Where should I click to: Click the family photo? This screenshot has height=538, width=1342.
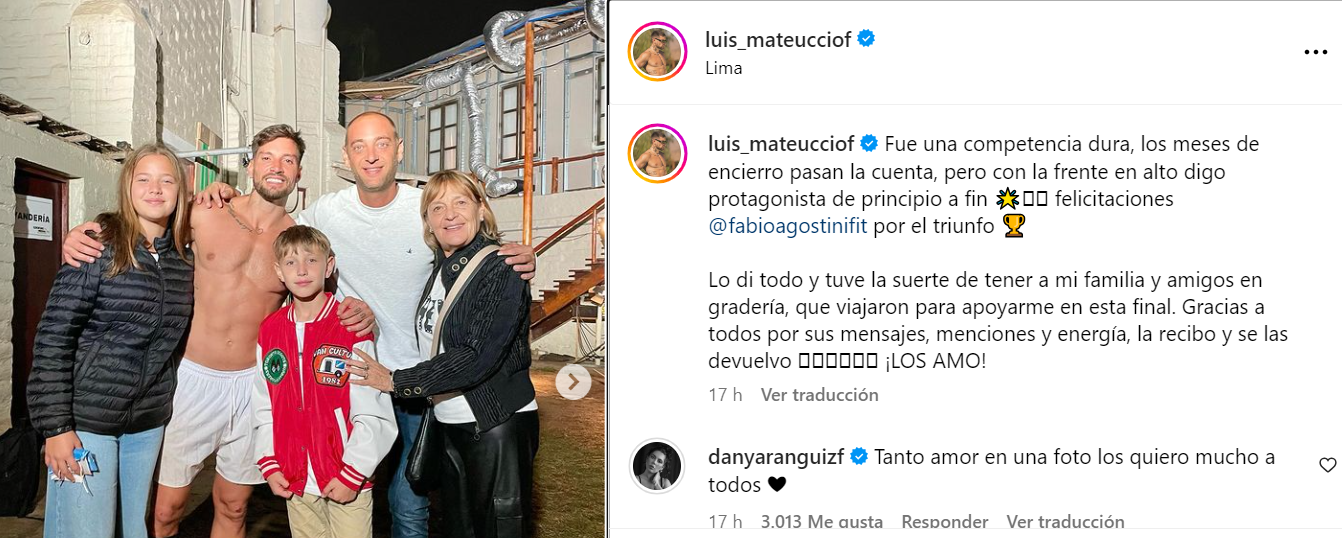pyautogui.click(x=303, y=269)
